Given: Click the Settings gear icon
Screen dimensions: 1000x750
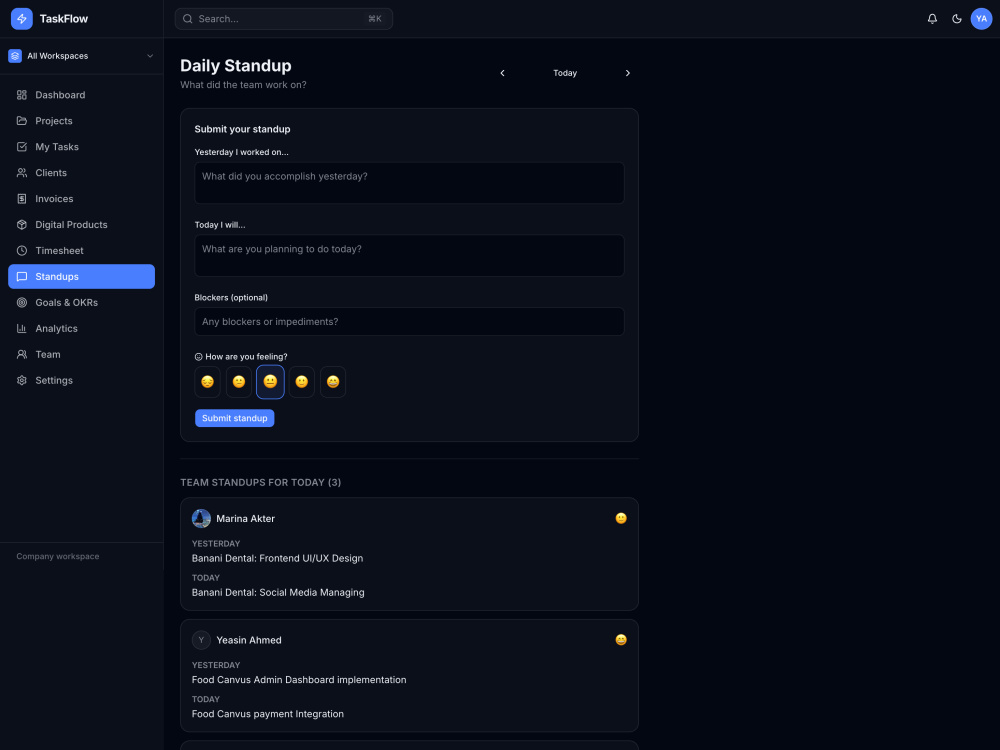Looking at the screenshot, I should tap(22, 380).
